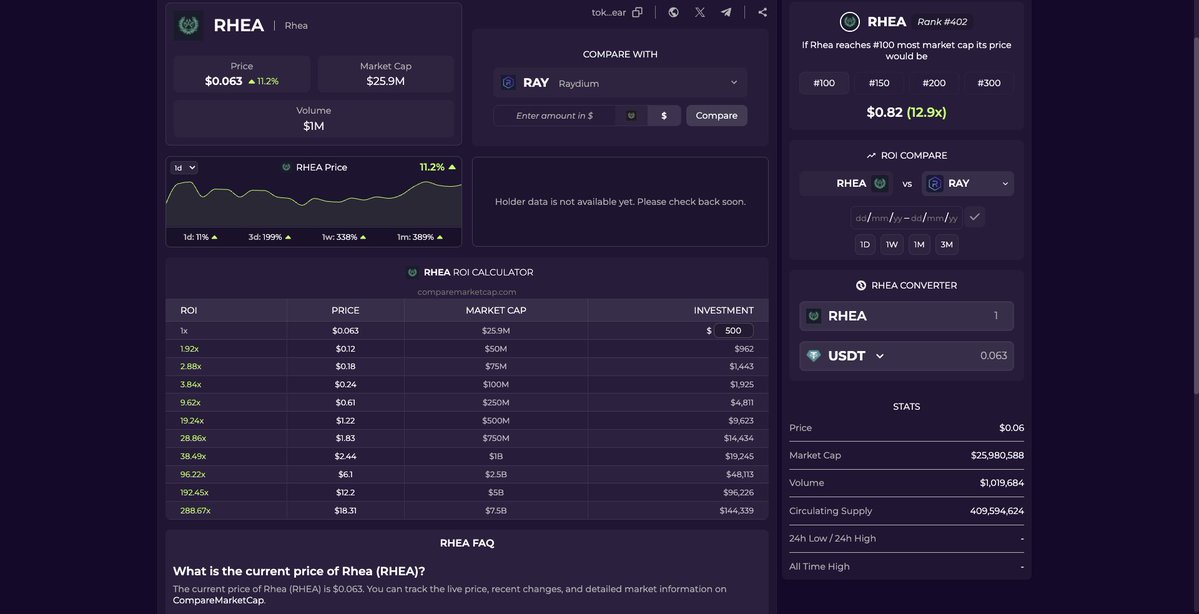Open the 1d chart timeframe dropdown

pyautogui.click(x=184, y=167)
